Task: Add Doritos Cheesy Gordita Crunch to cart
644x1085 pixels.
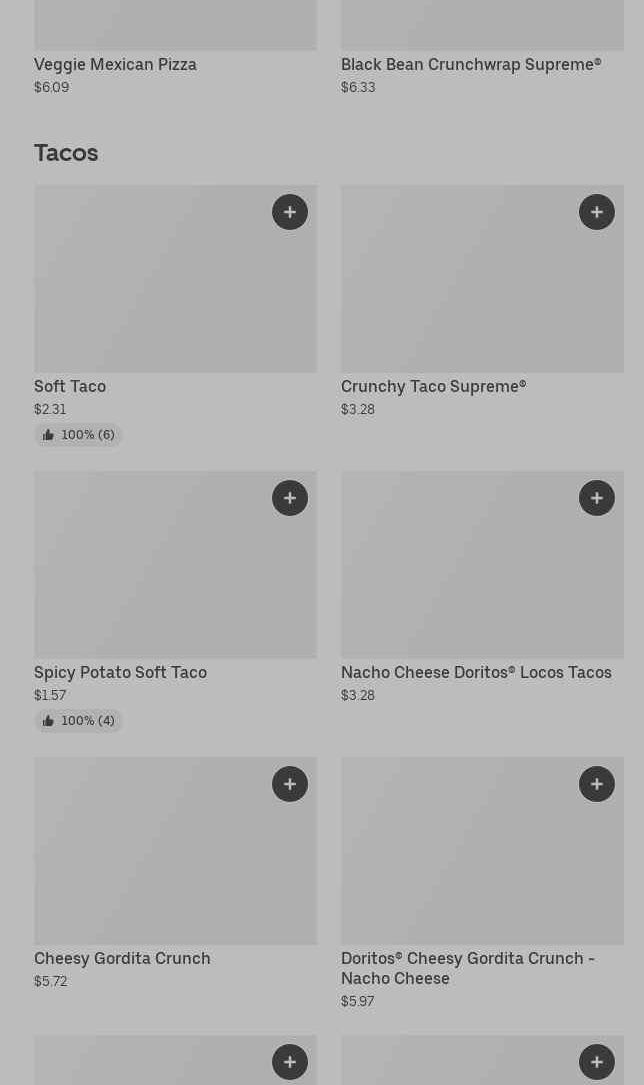Action: click(597, 784)
